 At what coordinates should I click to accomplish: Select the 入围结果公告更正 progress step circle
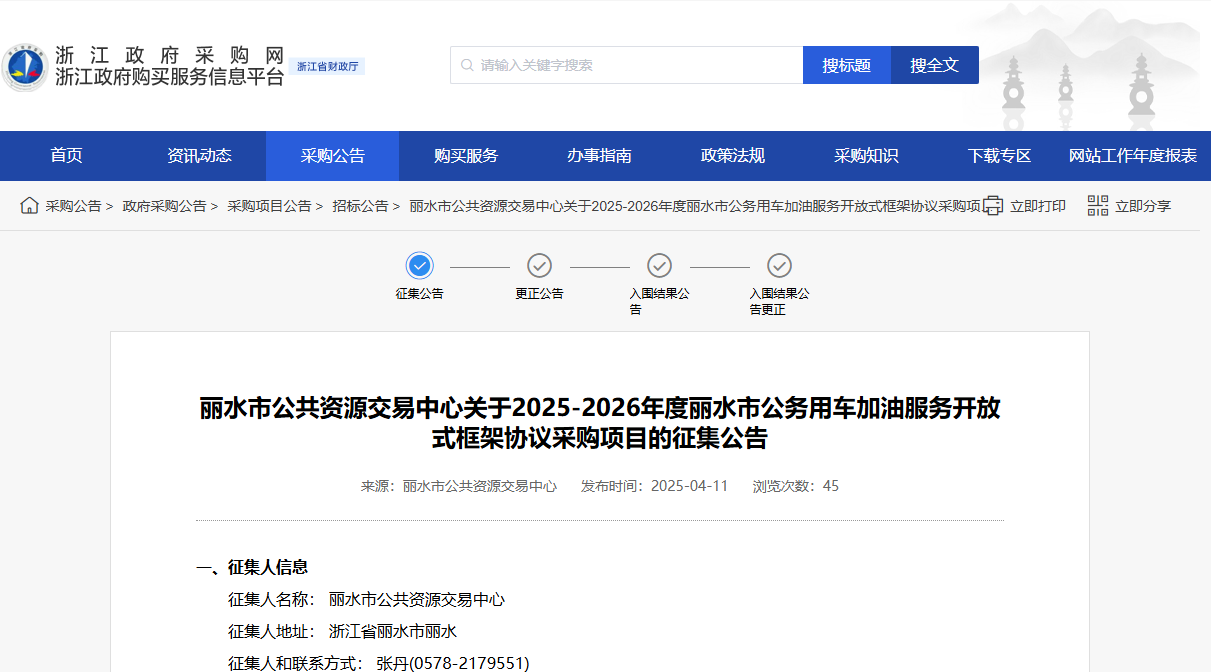click(779, 266)
